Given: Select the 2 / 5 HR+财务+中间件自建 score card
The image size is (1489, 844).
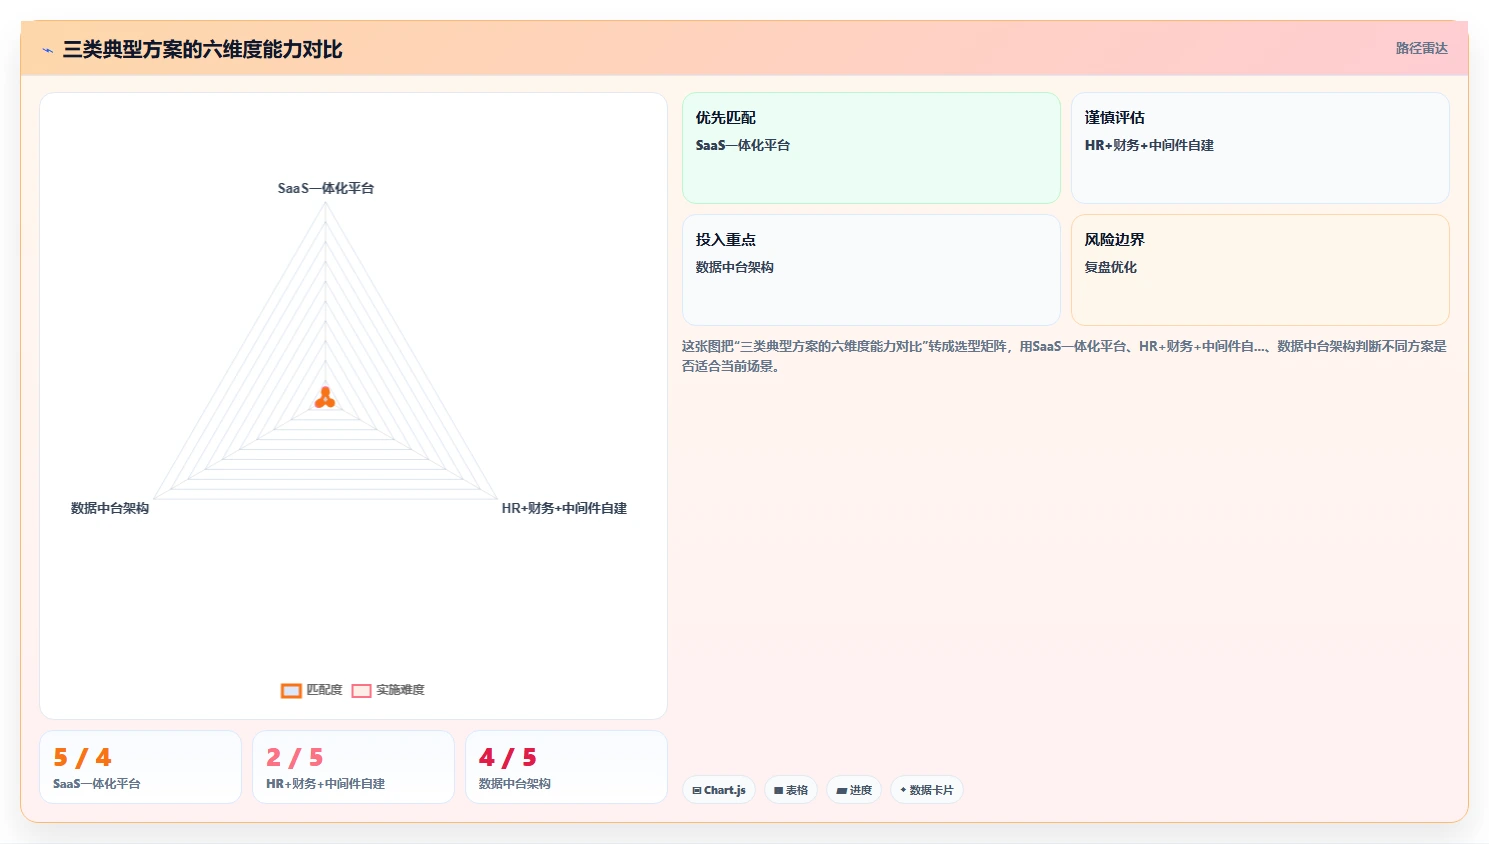Looking at the screenshot, I should coord(353,767).
